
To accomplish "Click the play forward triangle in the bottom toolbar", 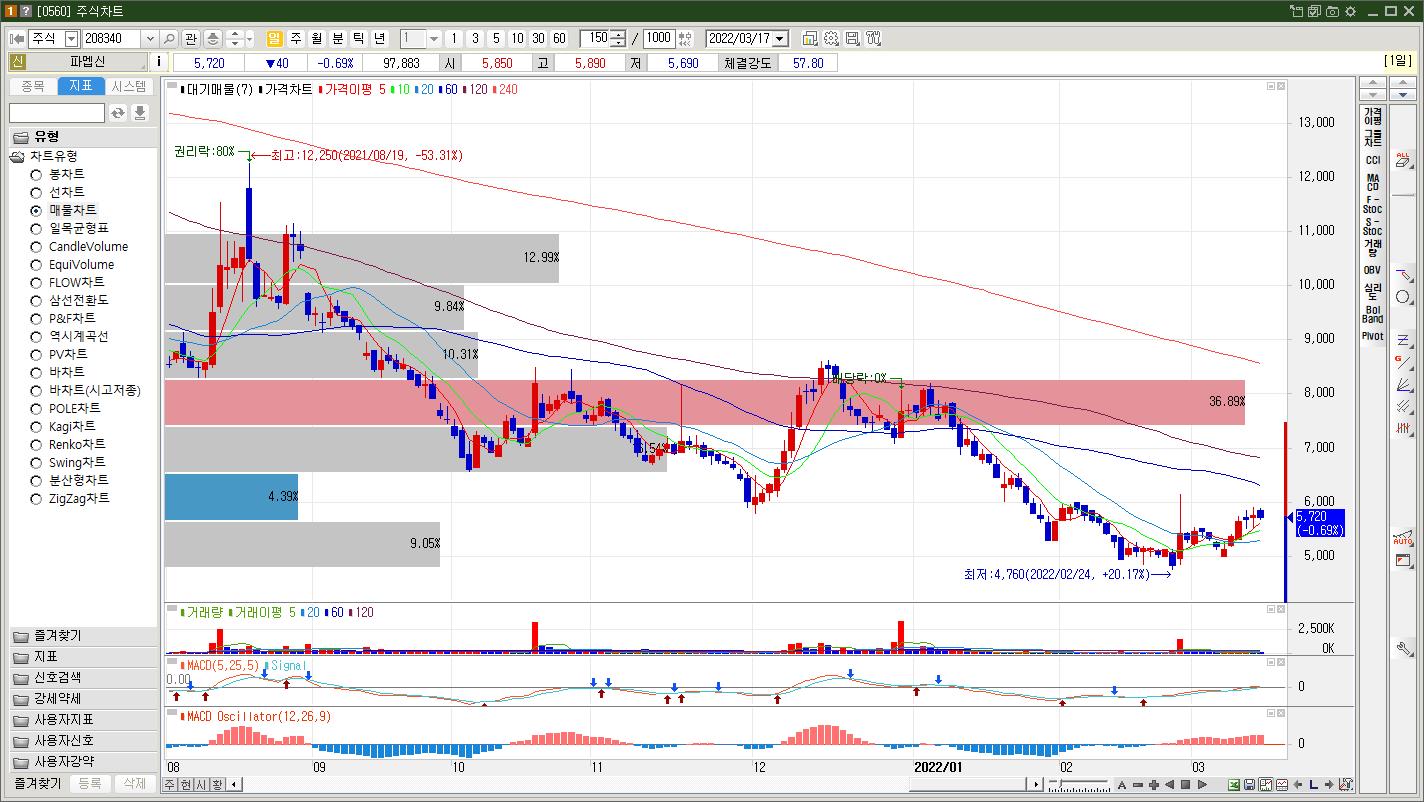I will tap(1202, 785).
